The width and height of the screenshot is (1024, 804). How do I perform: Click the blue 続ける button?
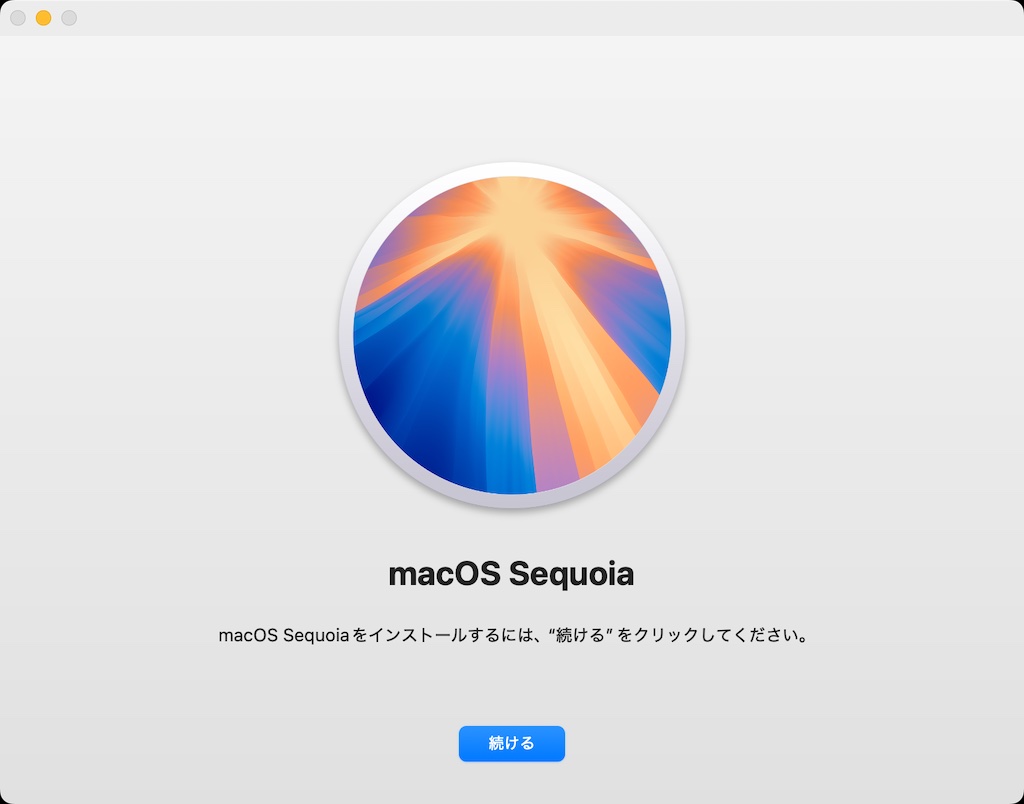511,743
